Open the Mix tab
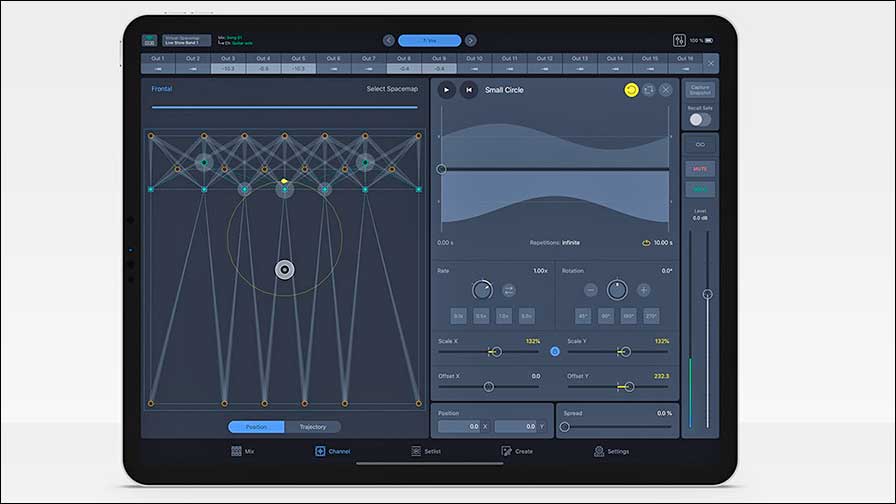 (243, 451)
